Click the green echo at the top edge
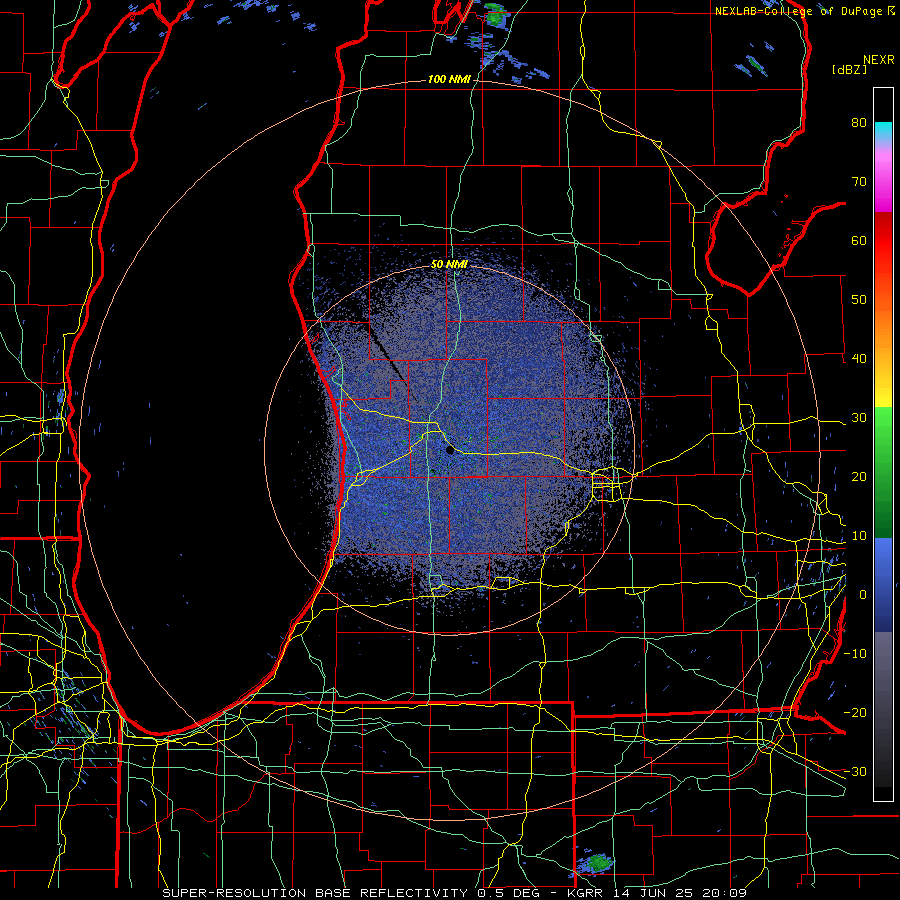The height and width of the screenshot is (900, 900). pyautogui.click(x=496, y=15)
